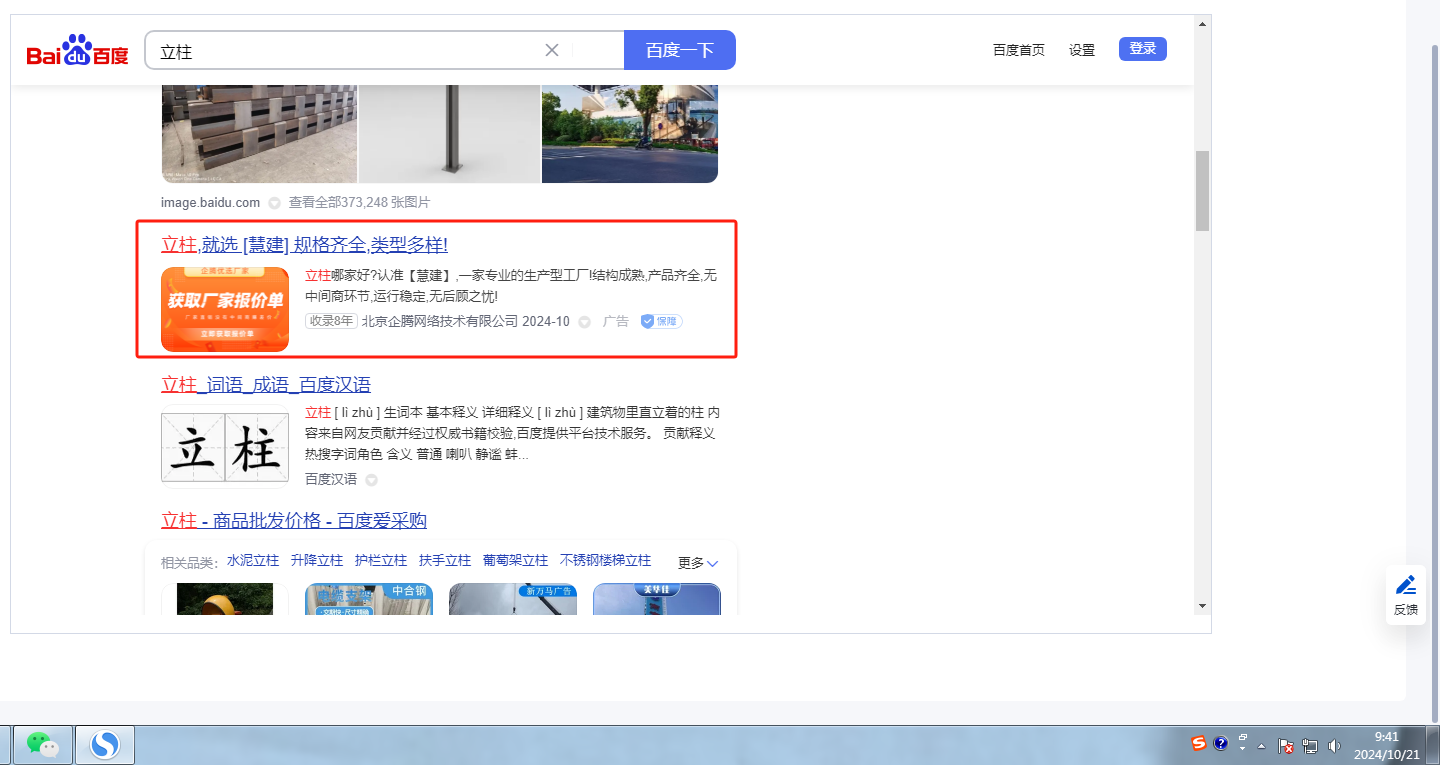Viewport: 1440px width, 765px height.
Task: Go to 百度首页 link
Action: [x=1018, y=50]
